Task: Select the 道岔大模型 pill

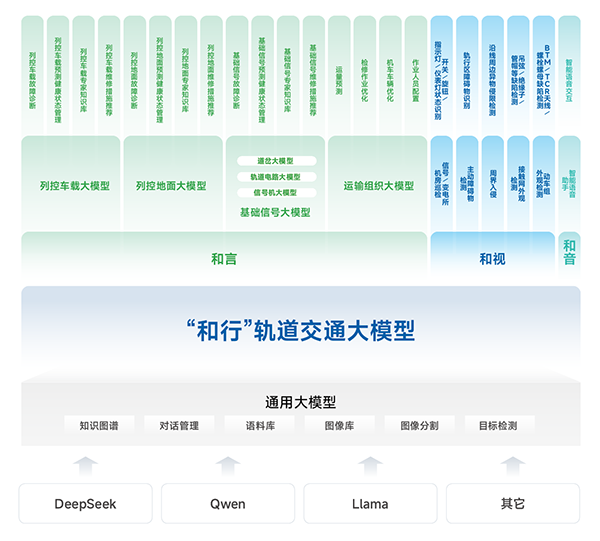Action: 275,160
